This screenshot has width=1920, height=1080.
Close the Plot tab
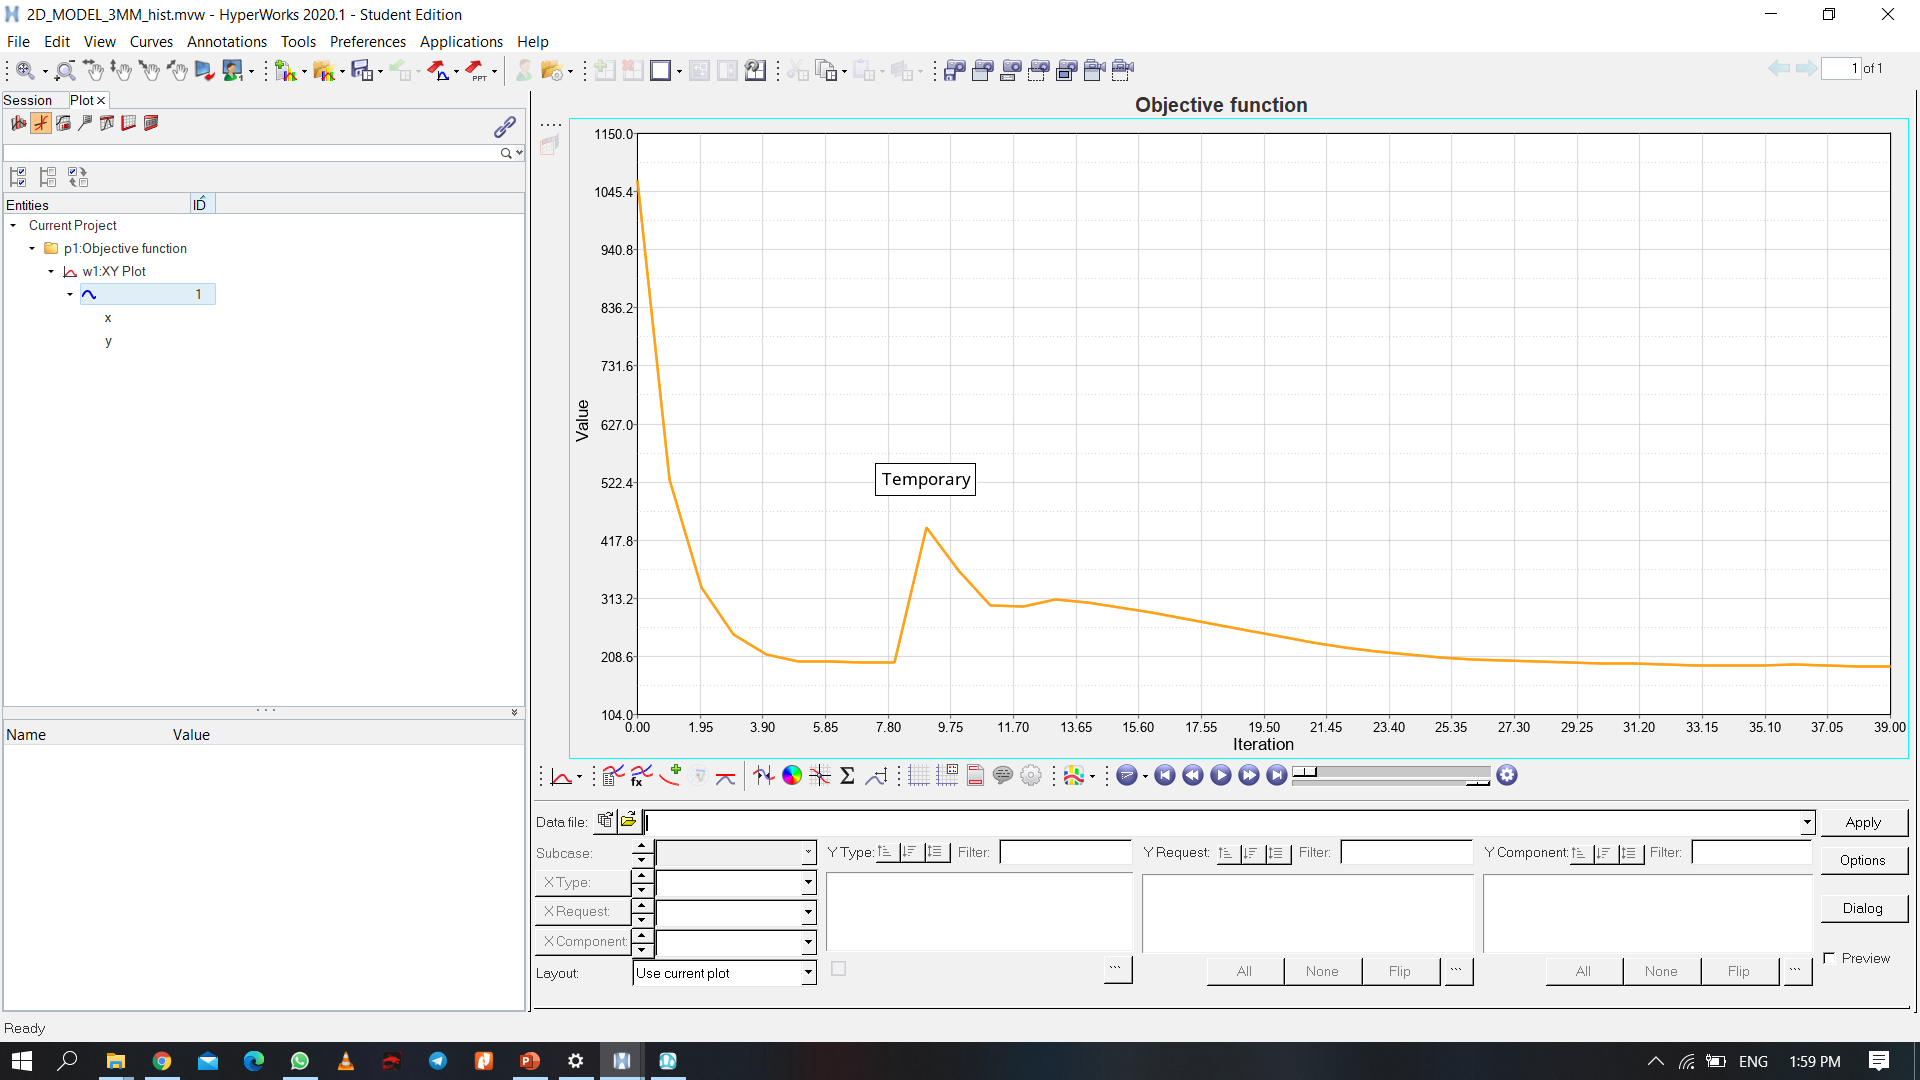101,101
